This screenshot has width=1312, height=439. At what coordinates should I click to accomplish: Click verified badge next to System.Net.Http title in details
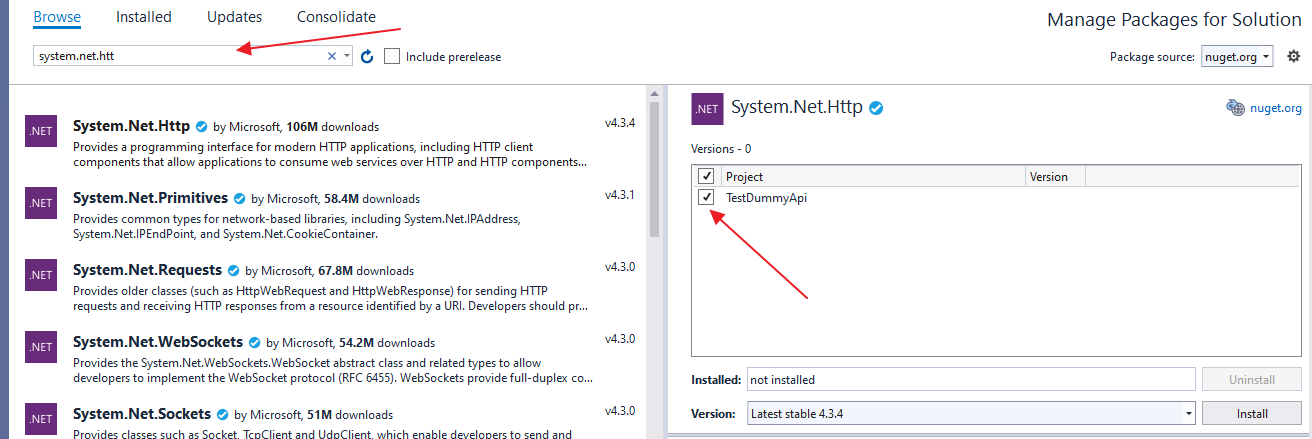[876, 108]
